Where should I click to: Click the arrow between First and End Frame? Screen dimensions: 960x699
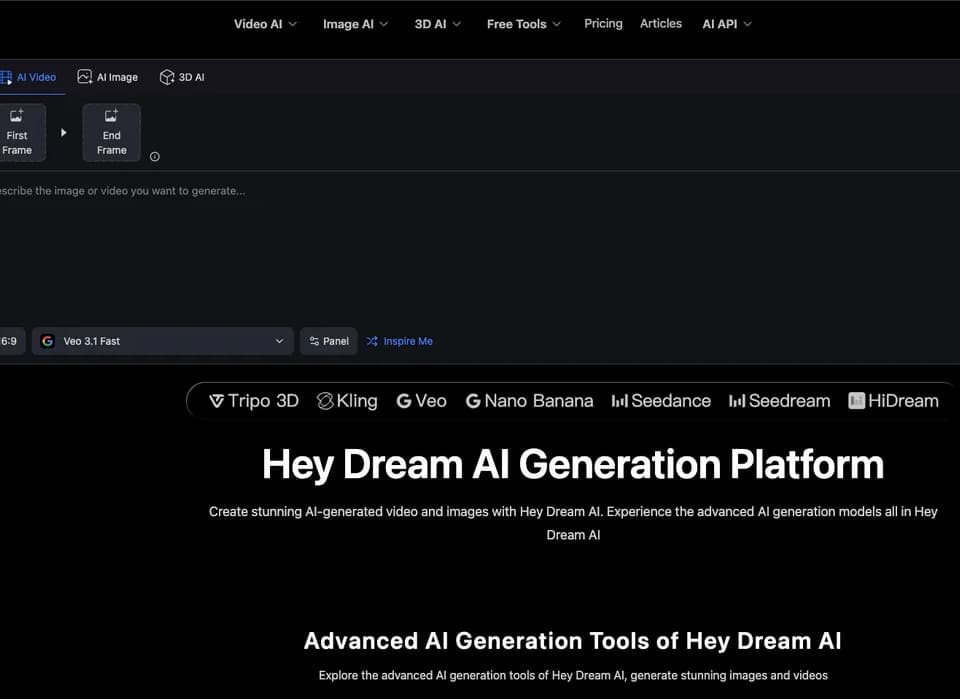tap(64, 133)
